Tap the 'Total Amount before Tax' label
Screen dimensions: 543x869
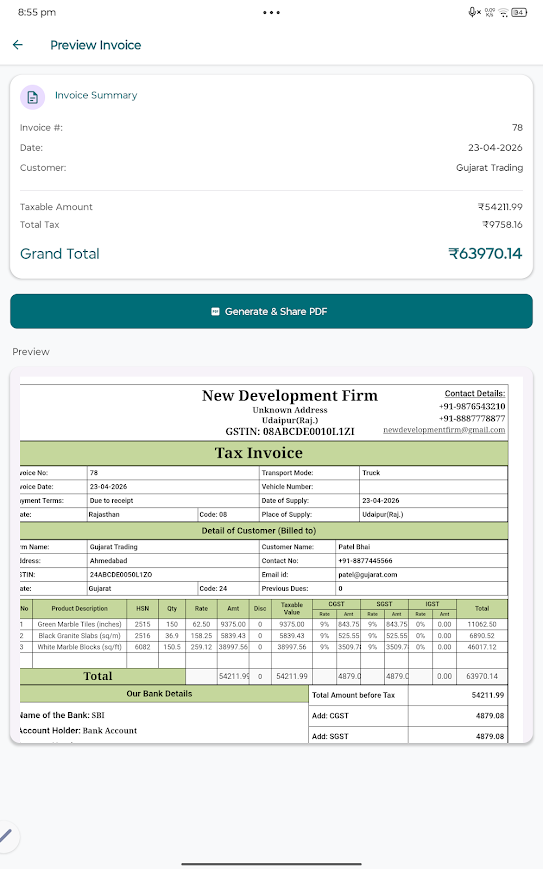[x=354, y=695]
